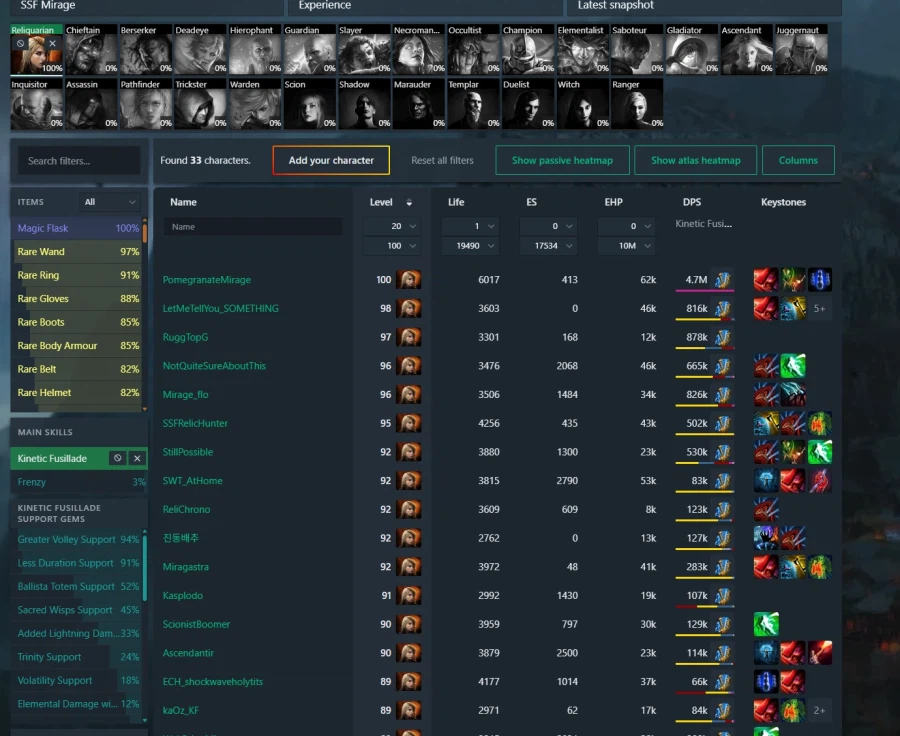900x736 pixels.
Task: Remove the Kinetic Fusillade skill filter
Action: [138, 458]
